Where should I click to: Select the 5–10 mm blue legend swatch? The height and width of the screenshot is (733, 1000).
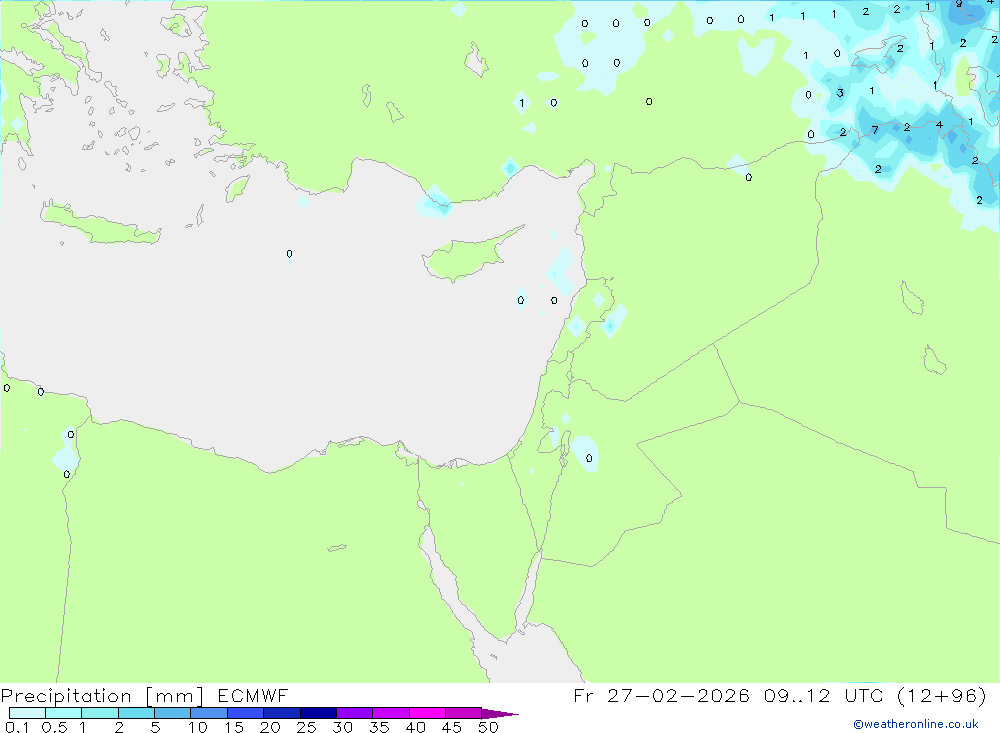[172, 713]
